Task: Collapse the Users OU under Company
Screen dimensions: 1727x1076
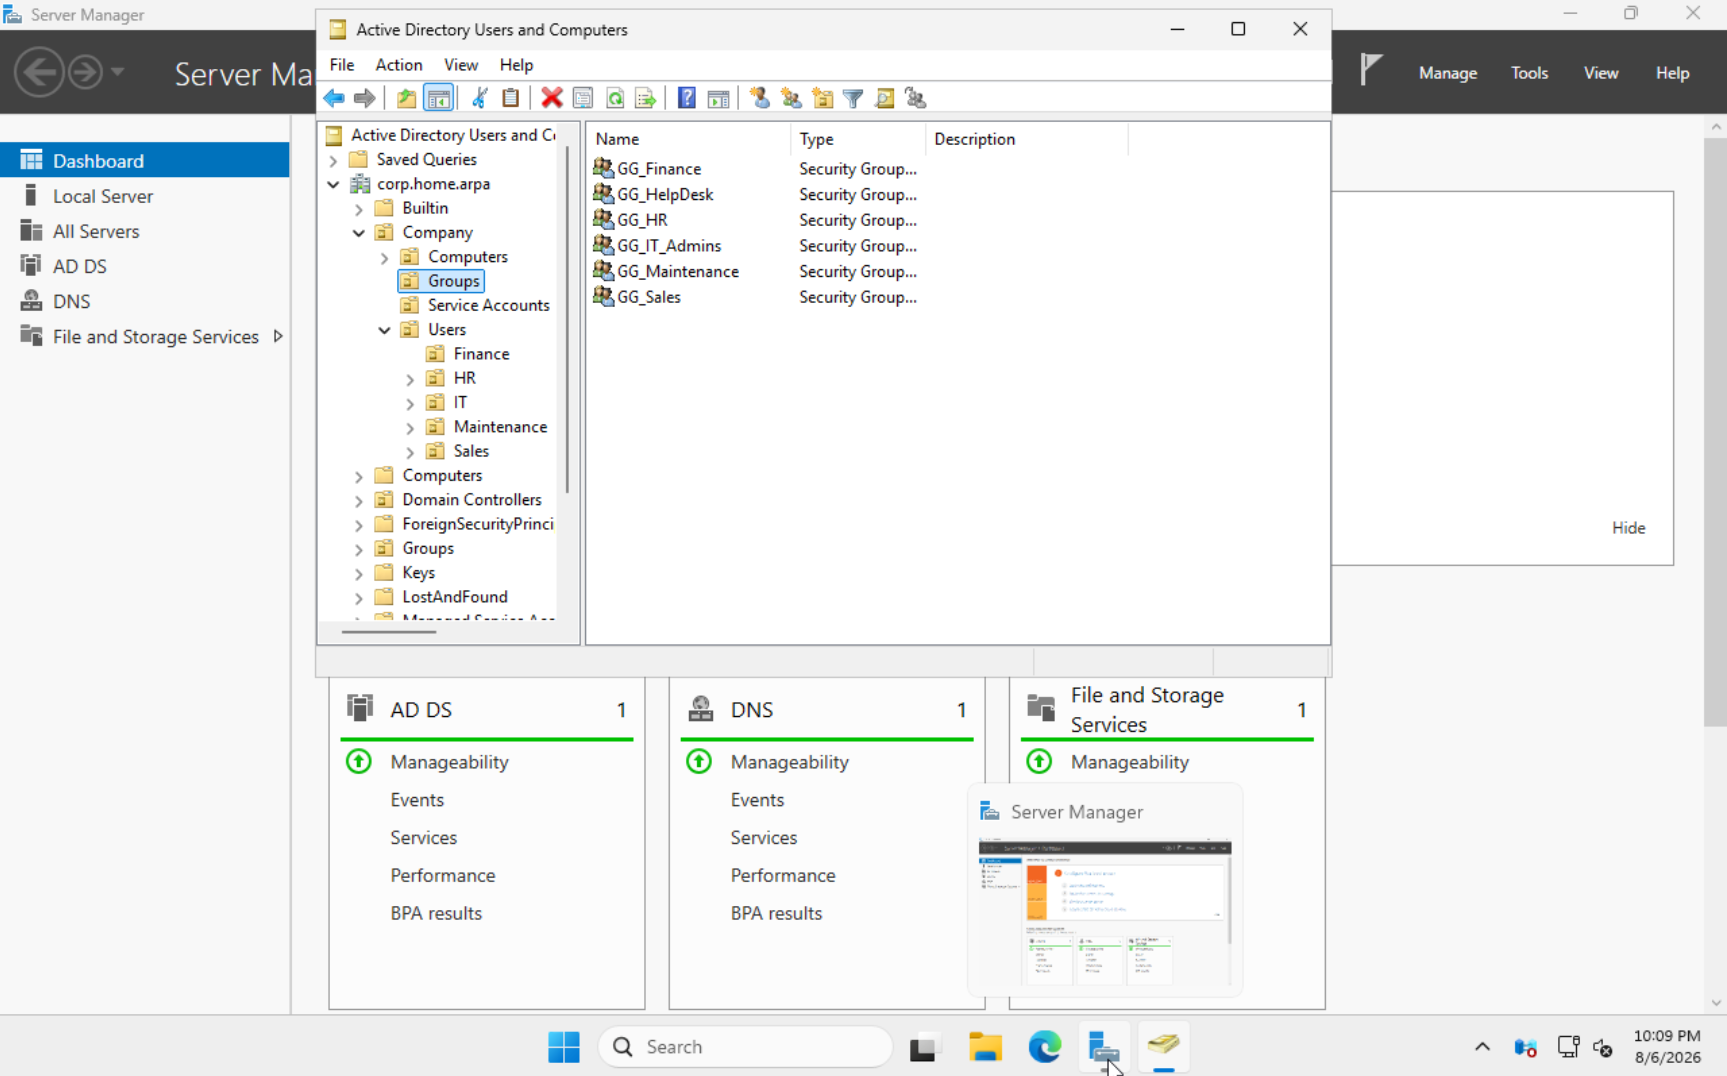Action: [385, 330]
